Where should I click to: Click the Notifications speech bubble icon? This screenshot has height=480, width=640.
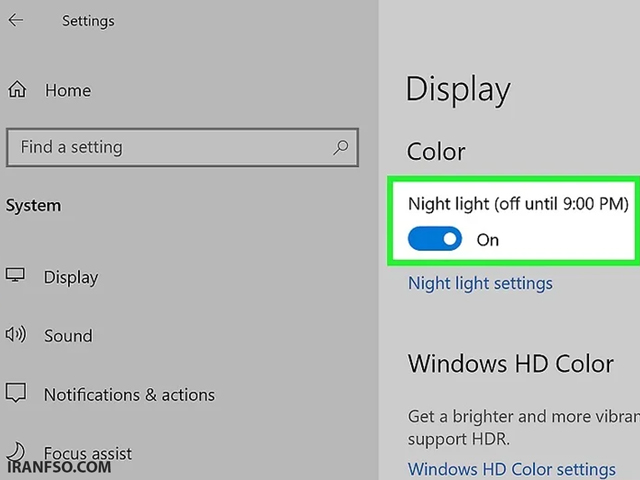pyautogui.click(x=16, y=393)
